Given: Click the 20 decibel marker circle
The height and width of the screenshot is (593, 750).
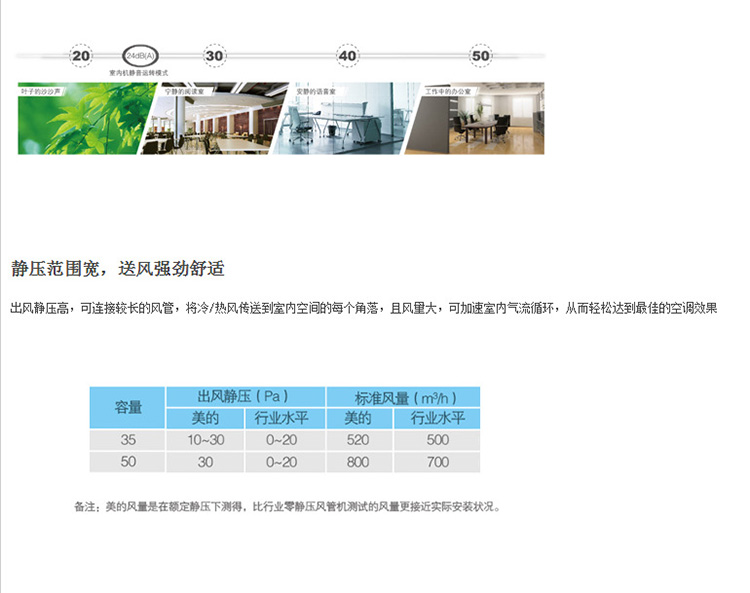Looking at the screenshot, I should point(82,56).
